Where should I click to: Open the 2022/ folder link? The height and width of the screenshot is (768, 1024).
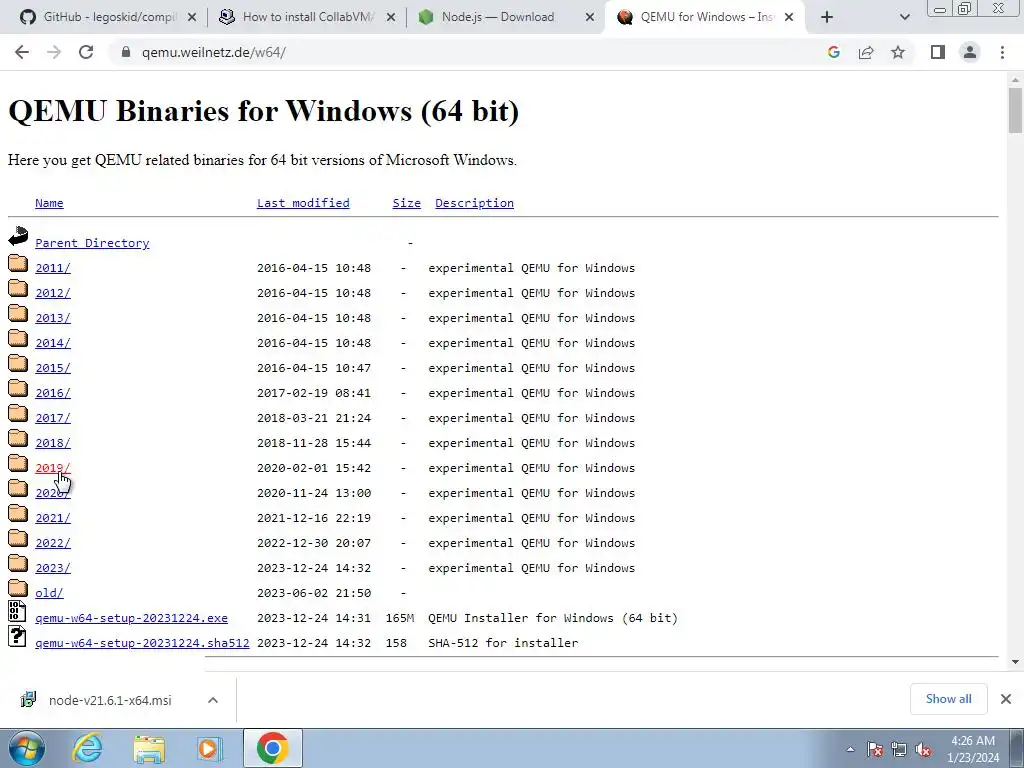point(53,543)
